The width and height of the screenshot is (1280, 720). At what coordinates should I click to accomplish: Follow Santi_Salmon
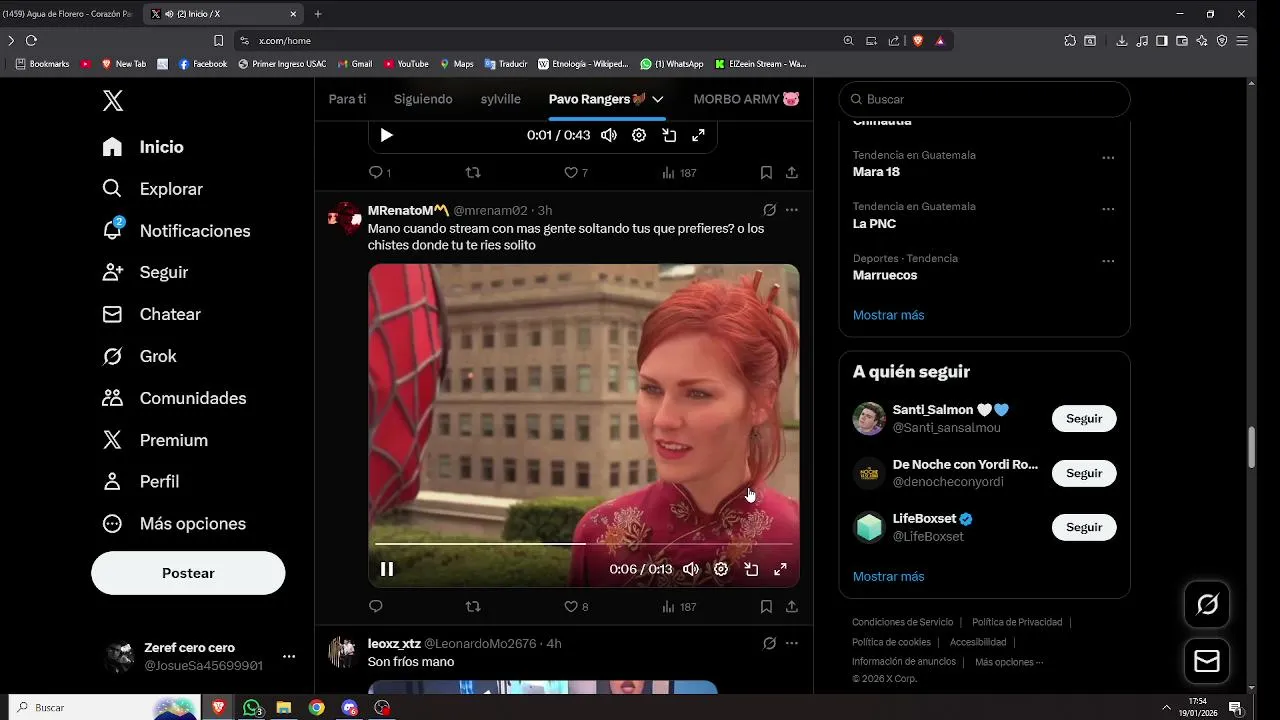[1084, 419]
